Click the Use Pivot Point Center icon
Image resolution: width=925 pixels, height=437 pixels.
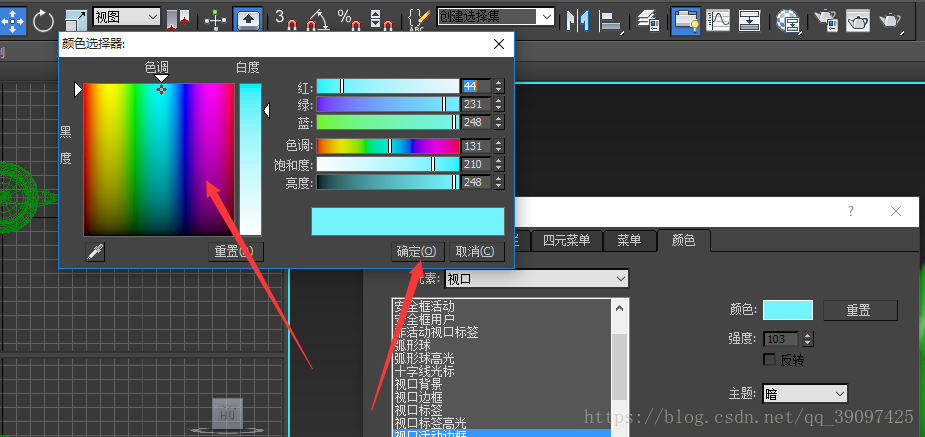coord(178,19)
